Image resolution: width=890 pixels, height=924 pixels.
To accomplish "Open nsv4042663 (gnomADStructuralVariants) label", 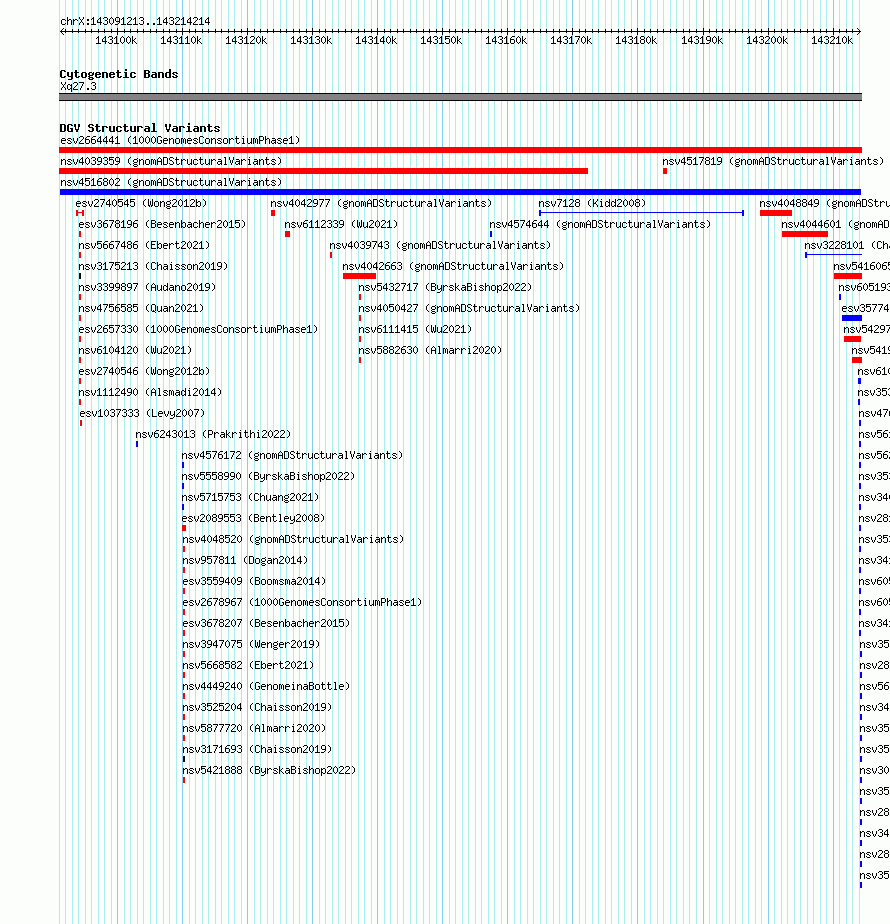I will pyautogui.click(x=453, y=266).
